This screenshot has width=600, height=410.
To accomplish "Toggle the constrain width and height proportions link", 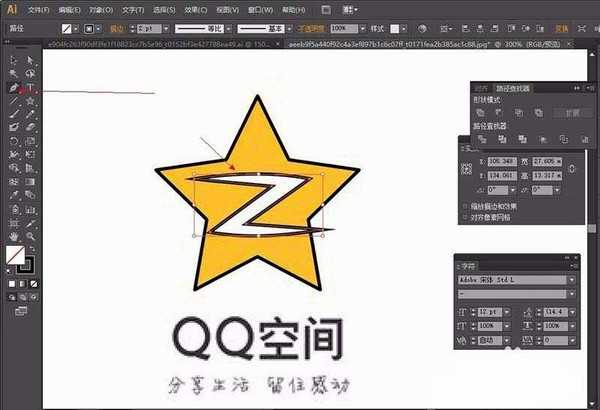I will (x=571, y=167).
